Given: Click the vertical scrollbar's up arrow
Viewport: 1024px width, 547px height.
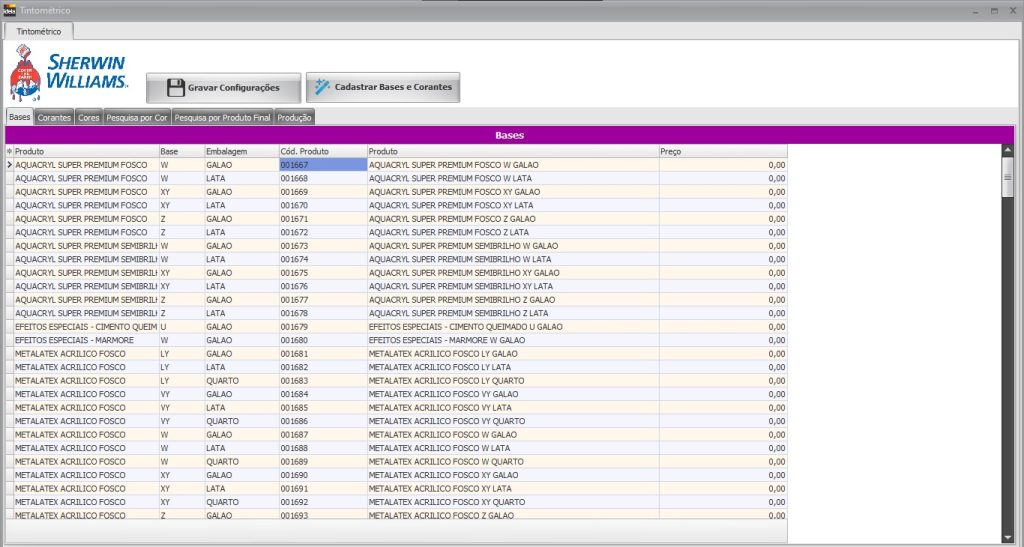Looking at the screenshot, I should click(x=1008, y=150).
